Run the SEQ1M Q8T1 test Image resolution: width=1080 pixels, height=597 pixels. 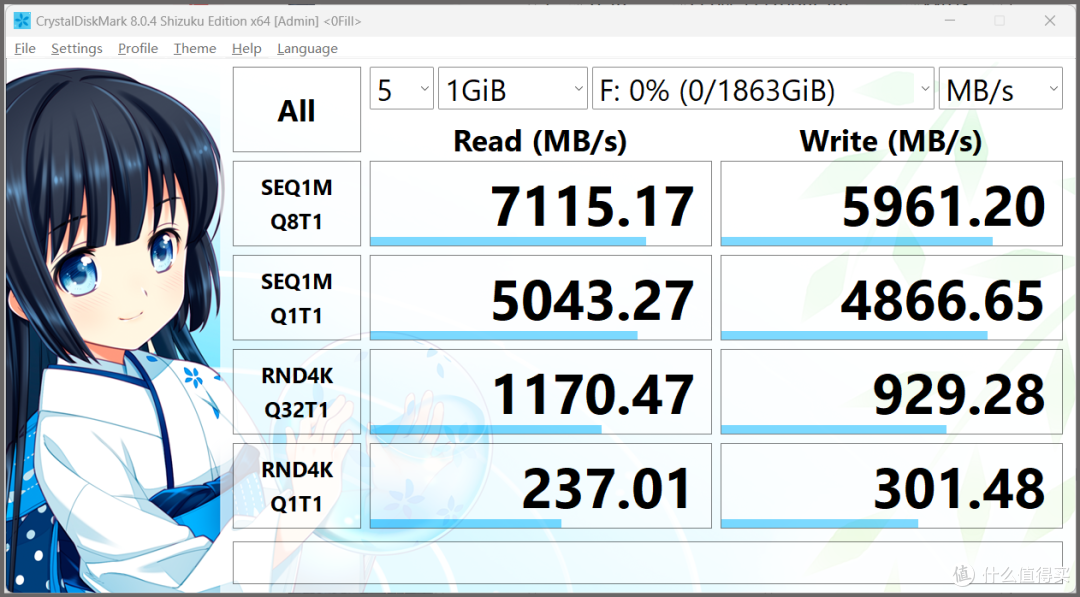coord(296,203)
